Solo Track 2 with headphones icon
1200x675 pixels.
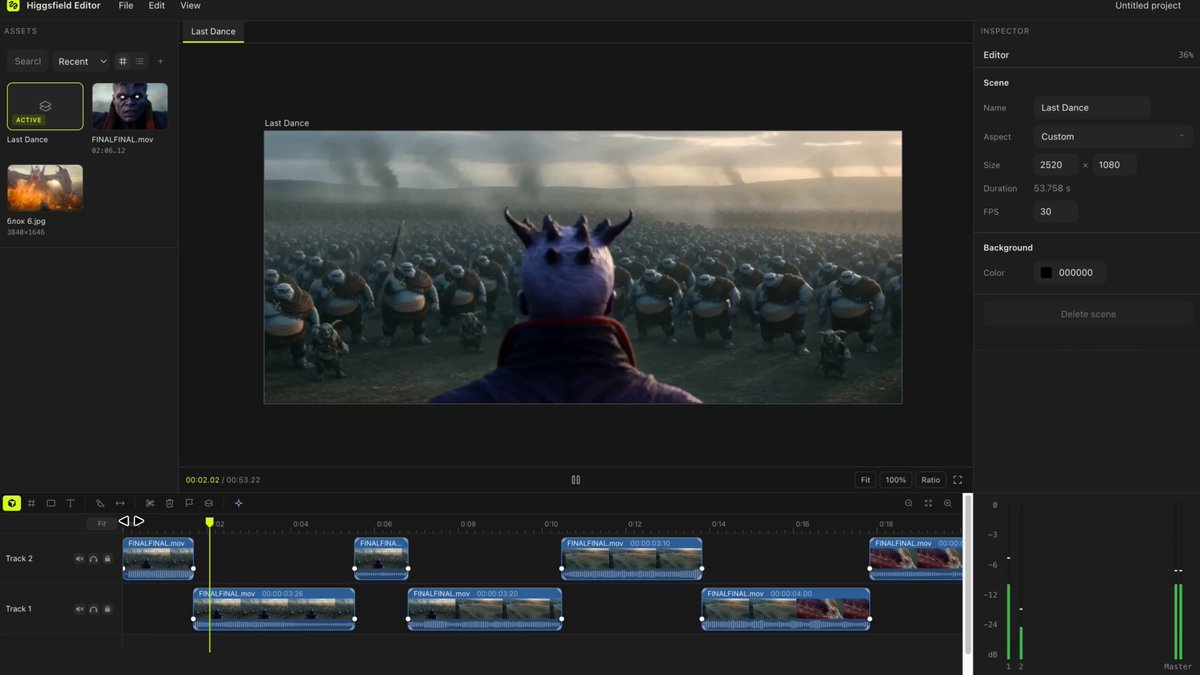(93, 559)
